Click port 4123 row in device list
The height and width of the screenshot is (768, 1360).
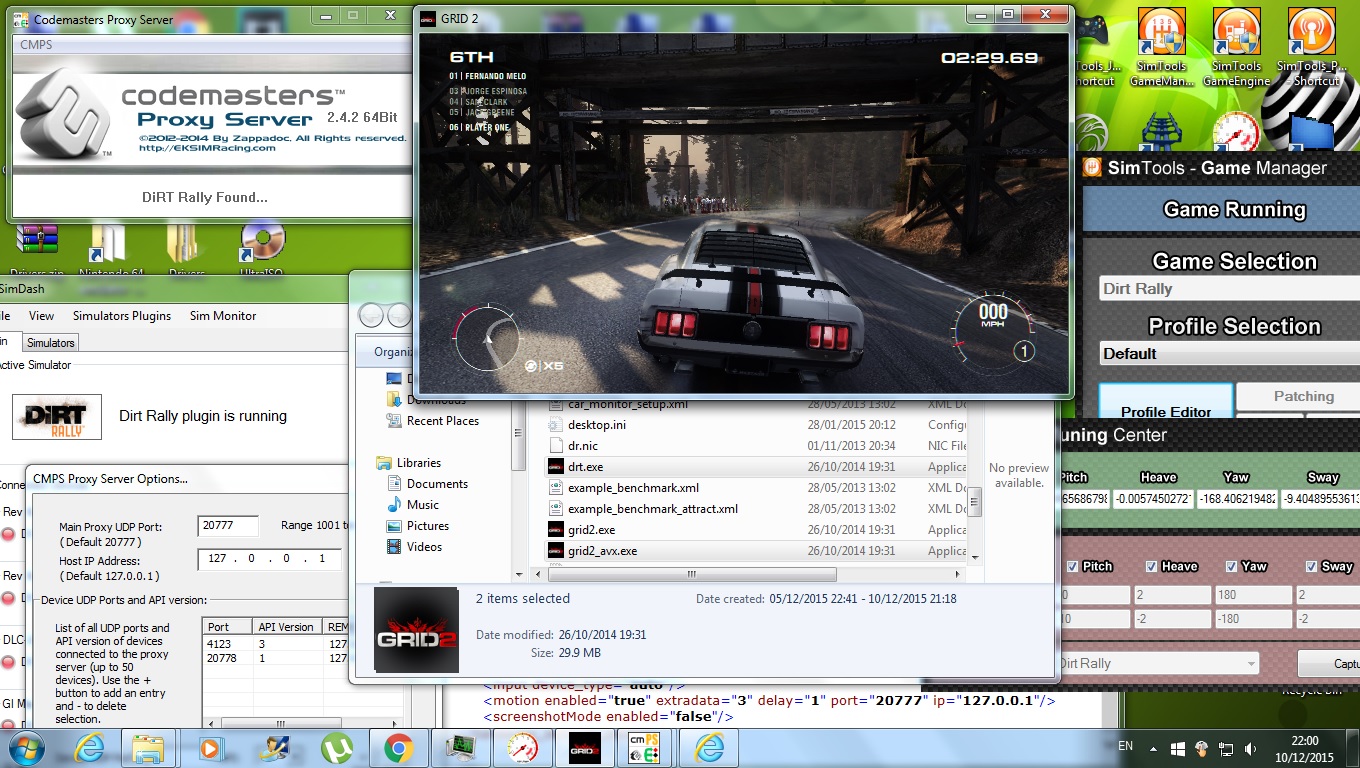275,645
